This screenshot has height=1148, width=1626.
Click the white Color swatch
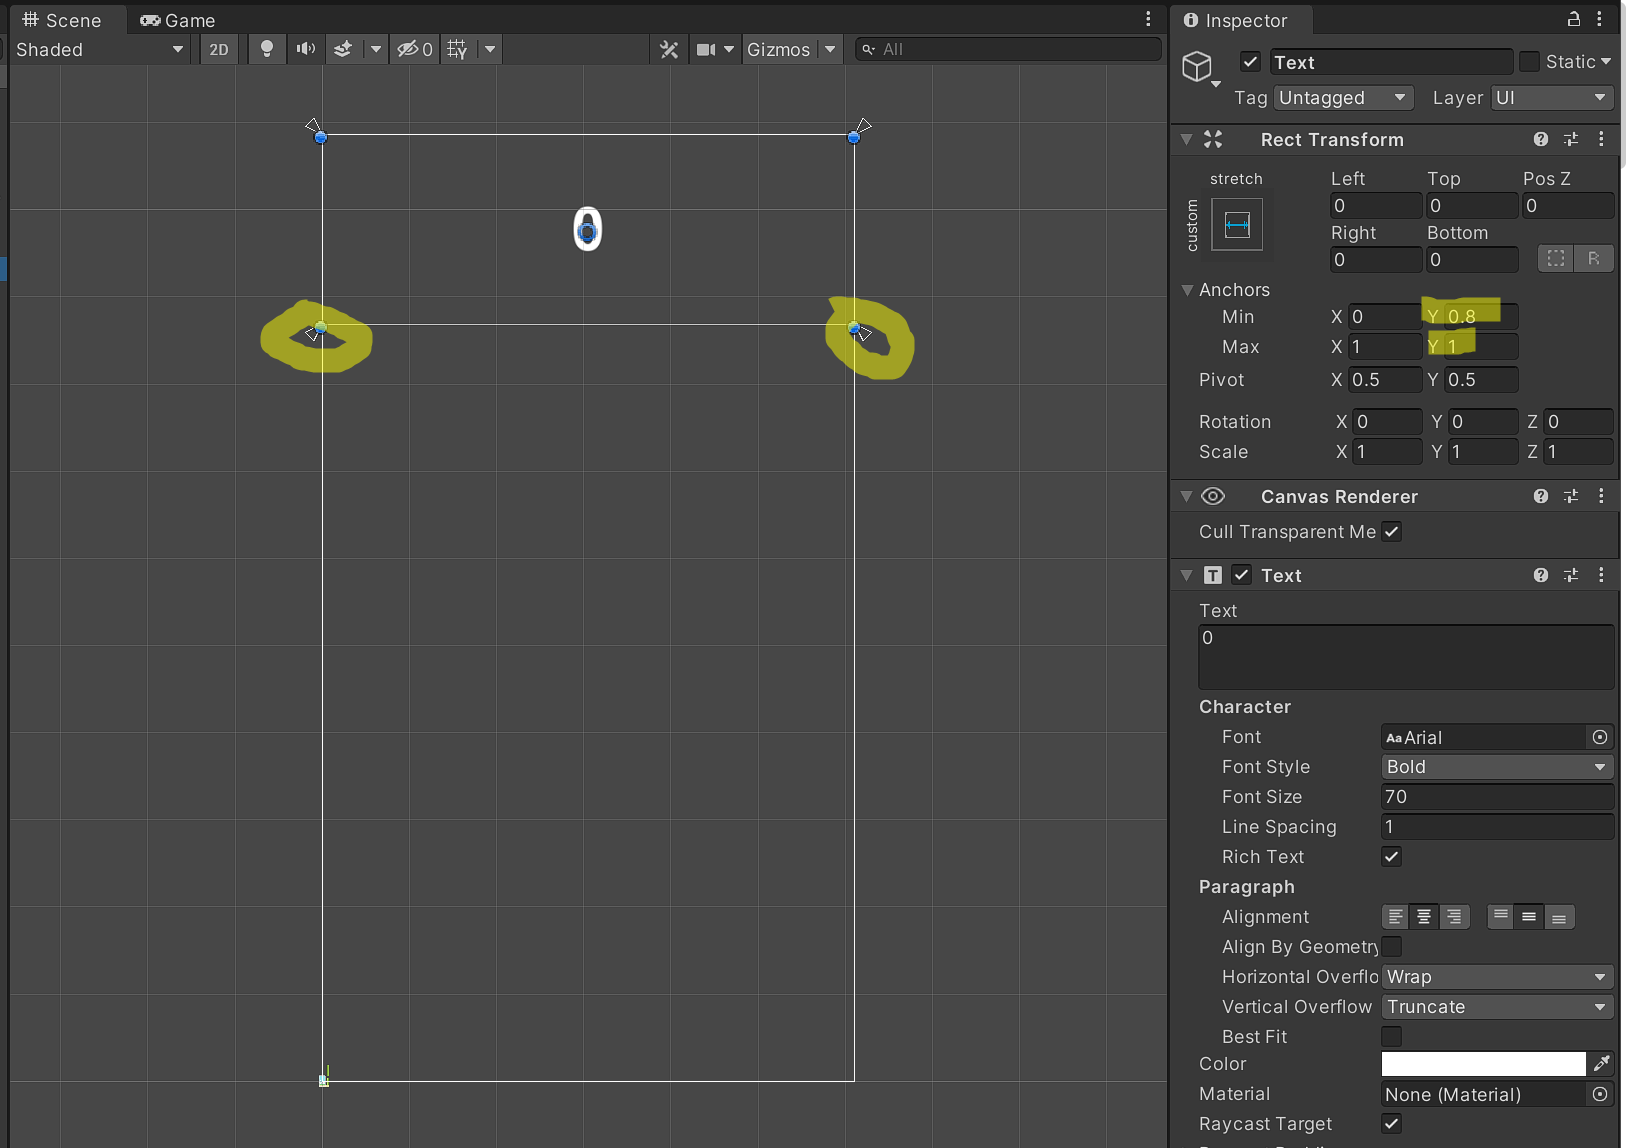pos(1483,1063)
